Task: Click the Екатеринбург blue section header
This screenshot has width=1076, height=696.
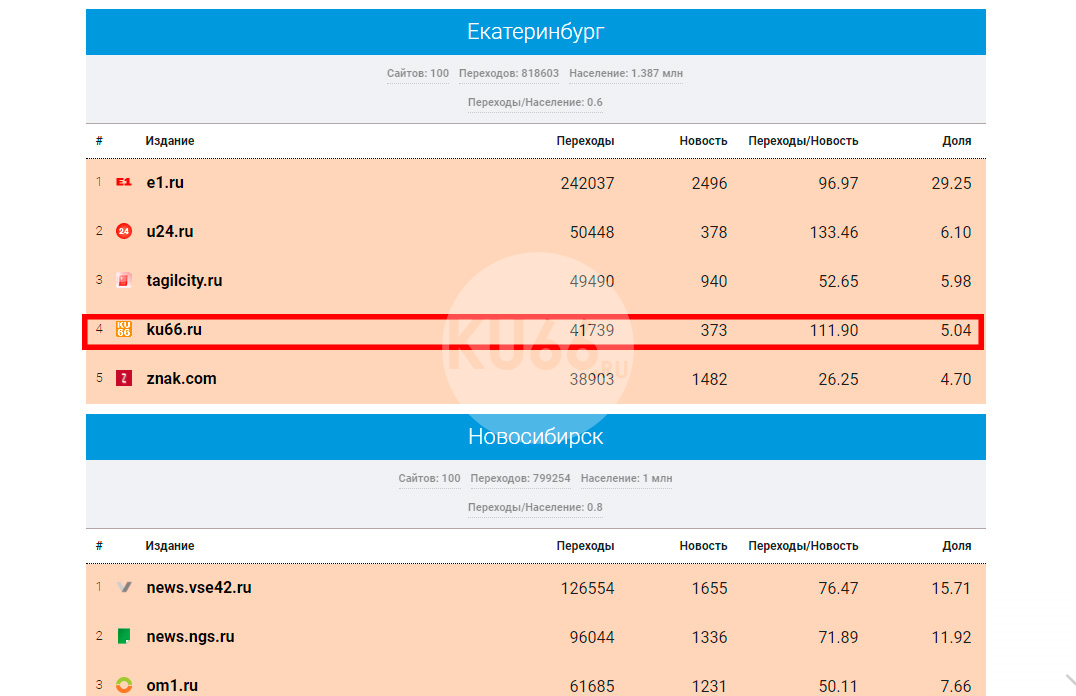Action: [536, 32]
